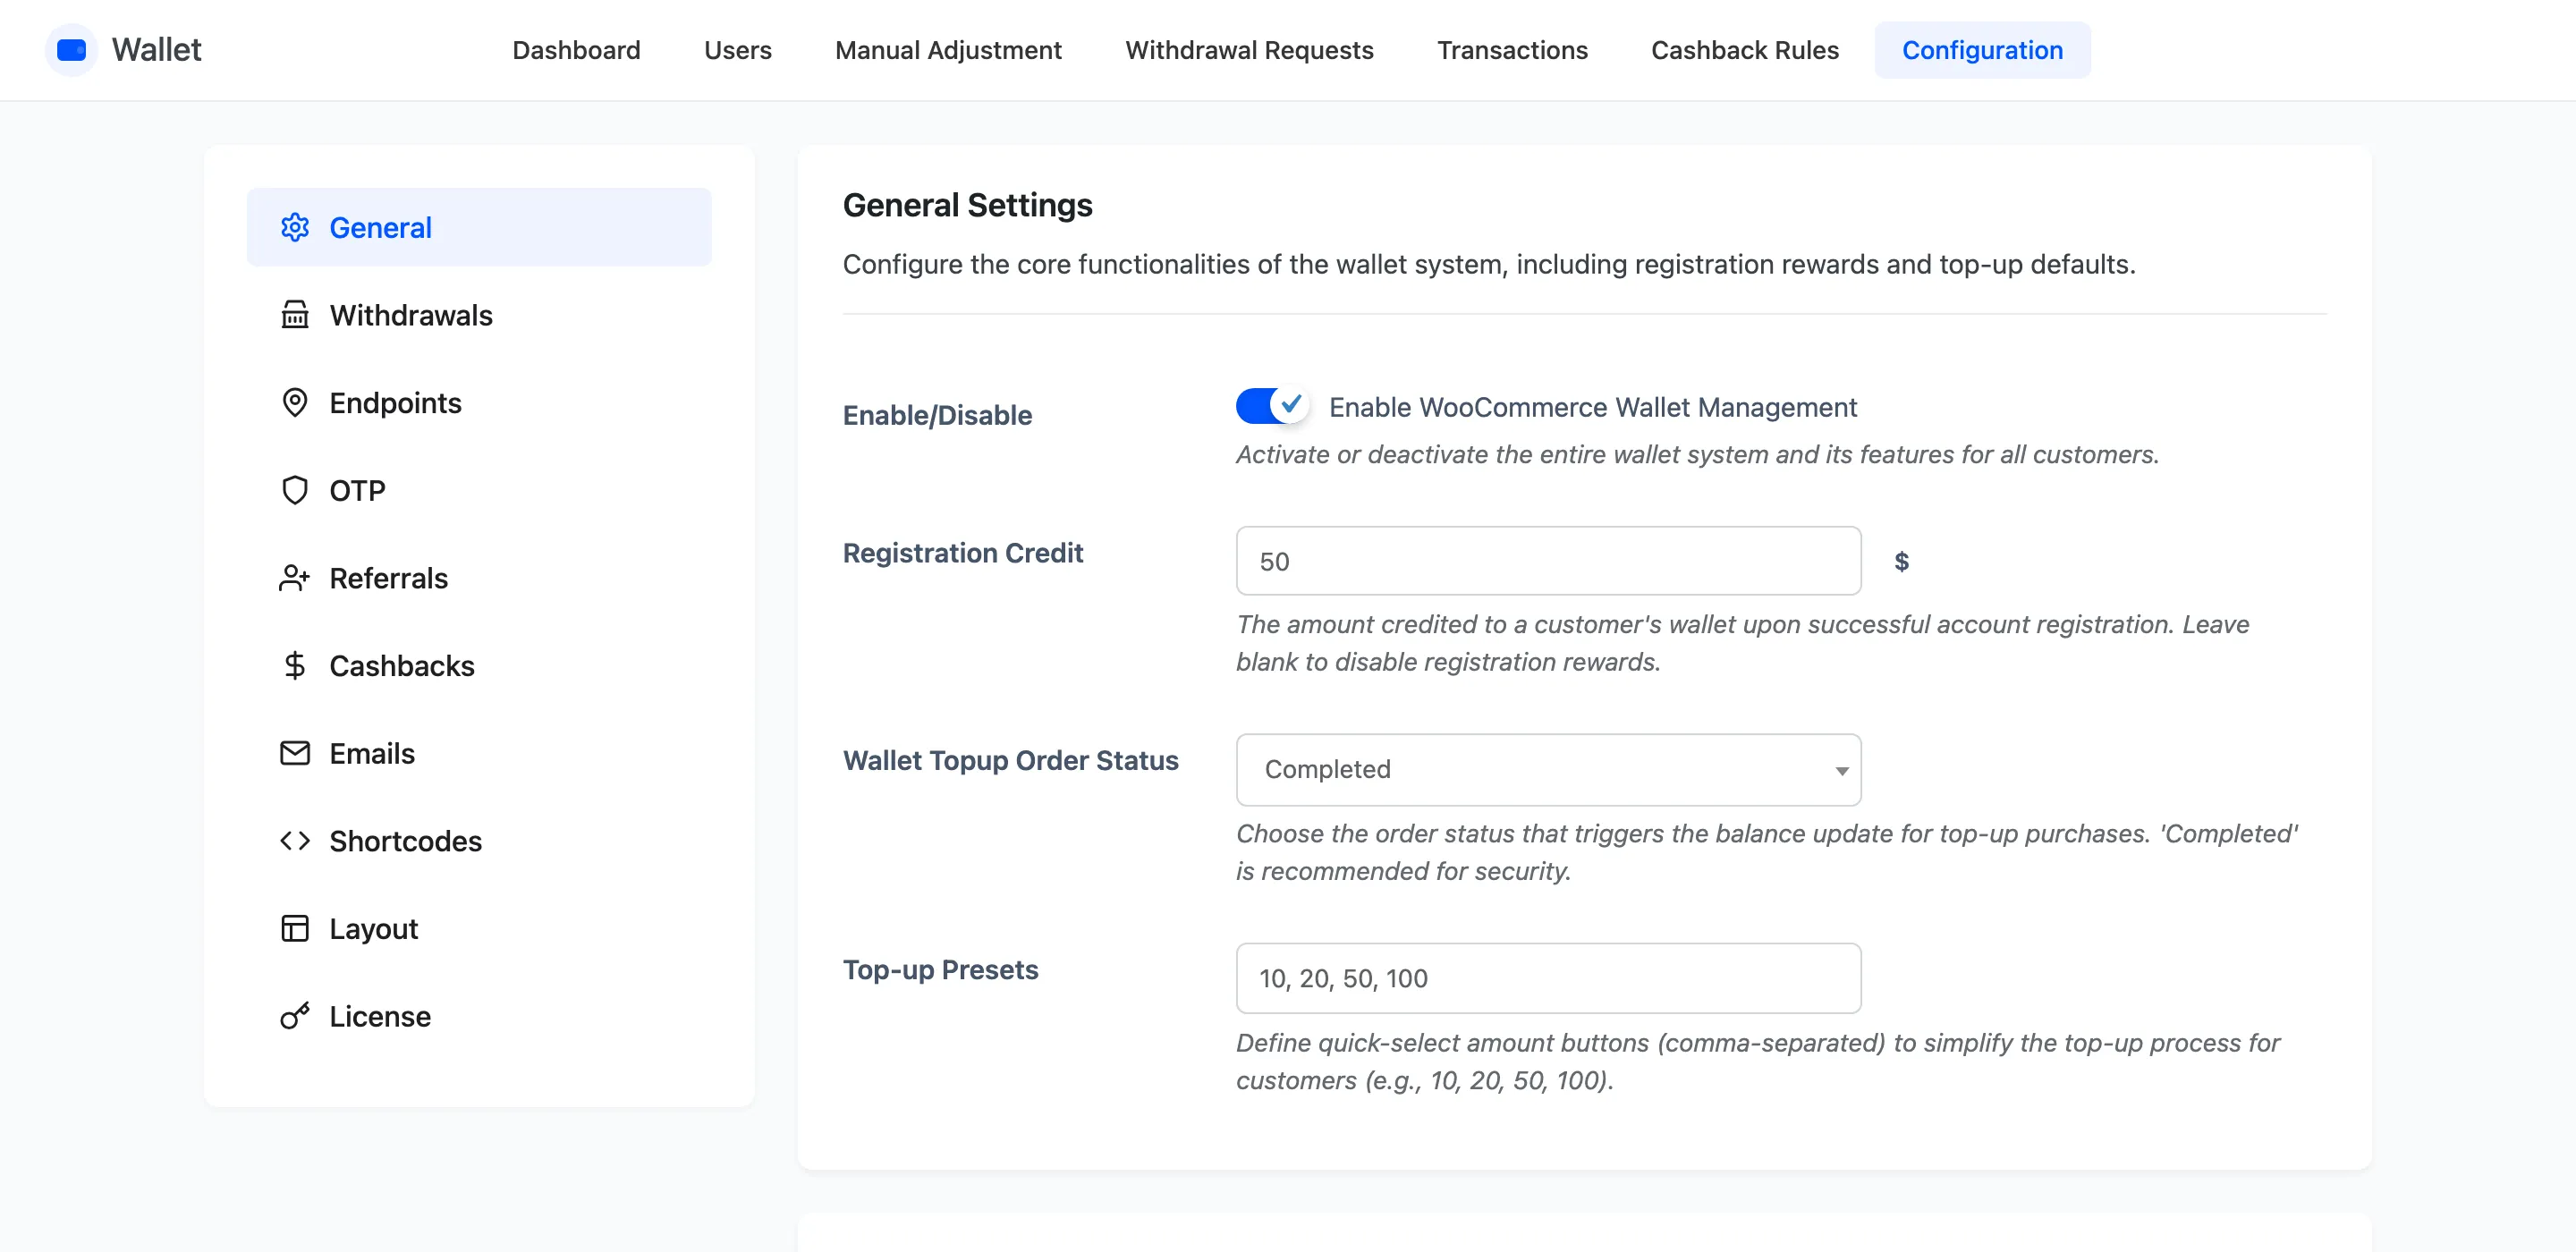Screen dimensions: 2576x1252
Task: Select Layout settings section
Action: click(479, 928)
